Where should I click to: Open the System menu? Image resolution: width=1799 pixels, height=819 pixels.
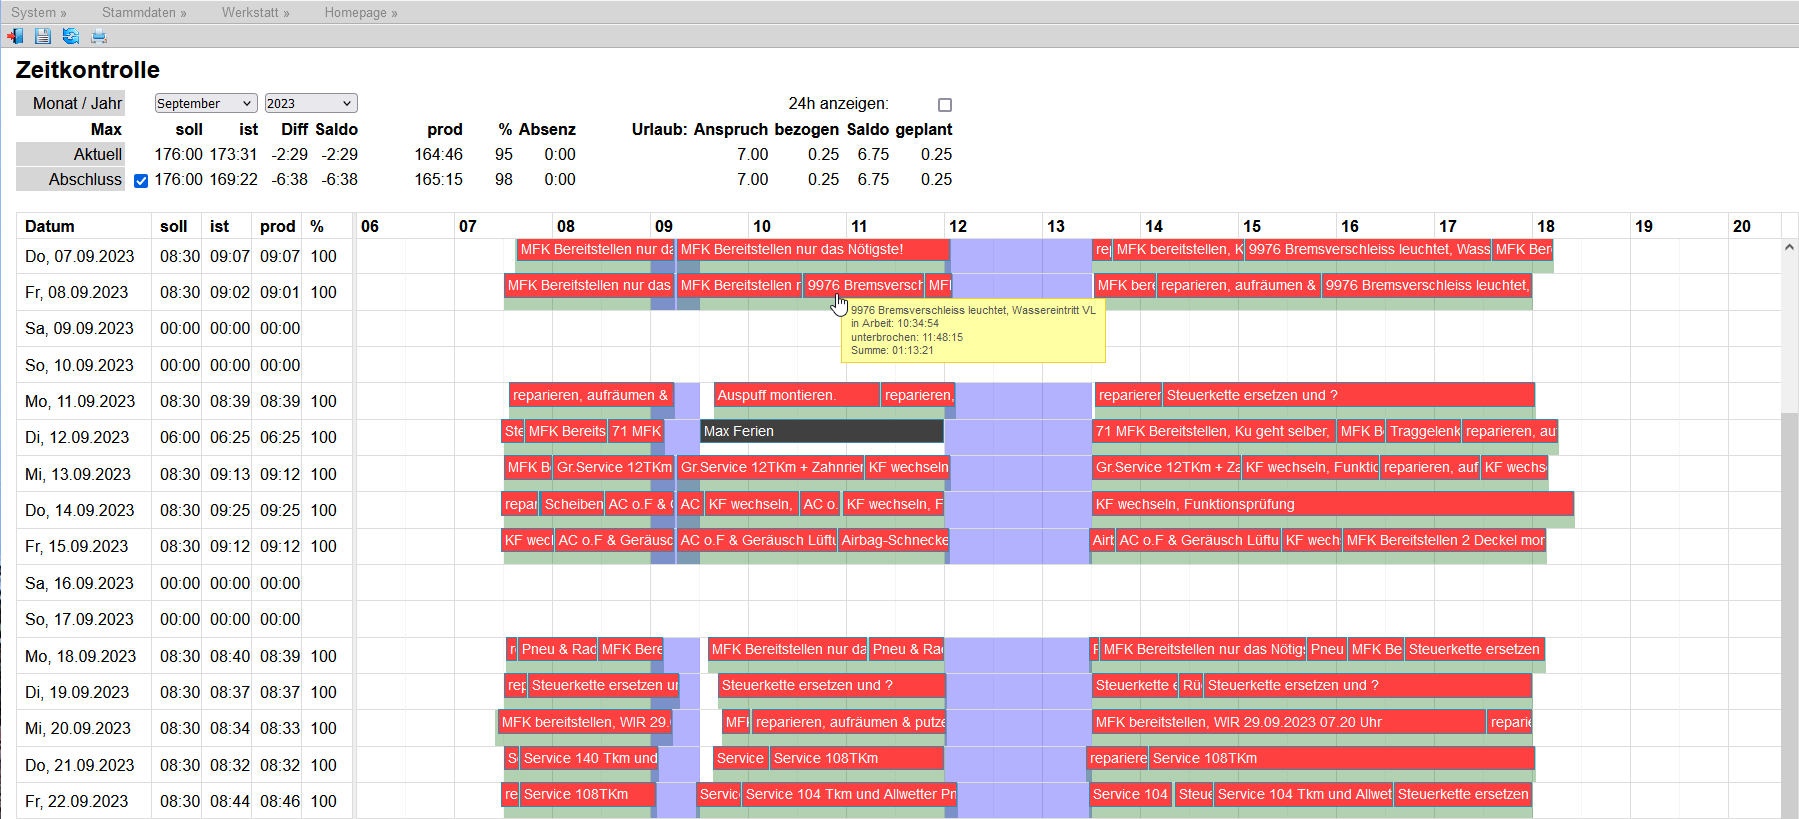[39, 12]
